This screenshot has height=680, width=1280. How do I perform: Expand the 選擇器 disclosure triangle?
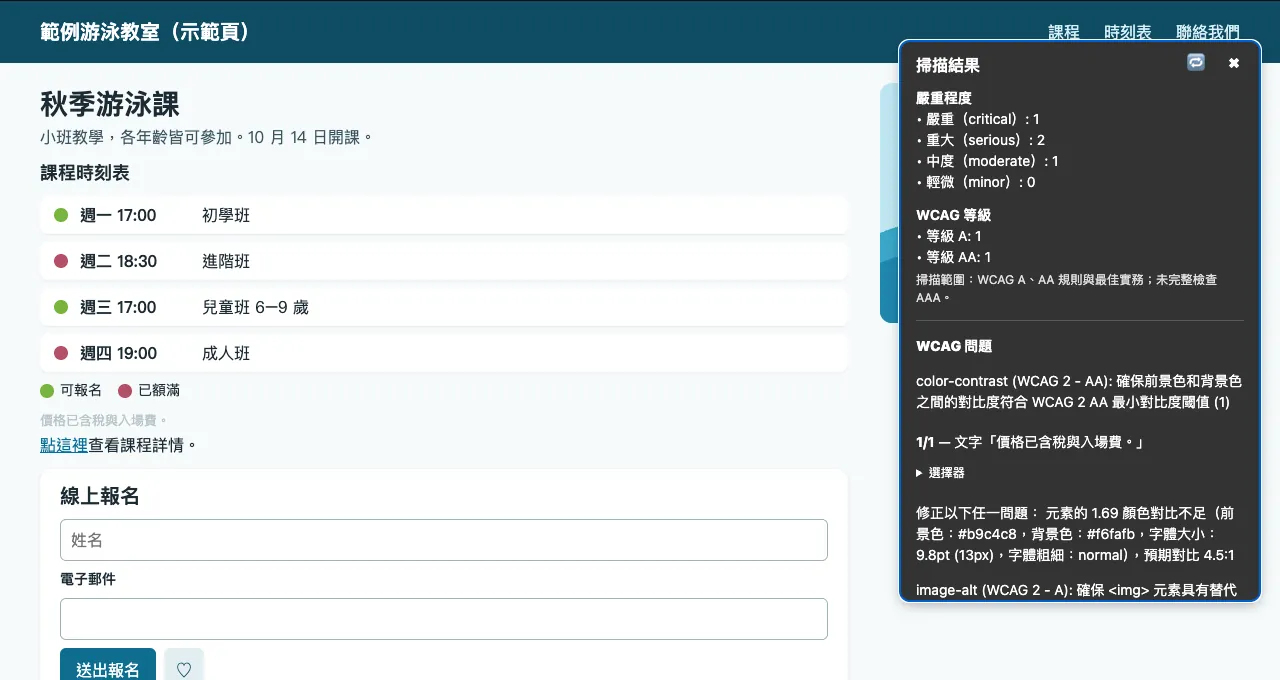tap(920, 473)
